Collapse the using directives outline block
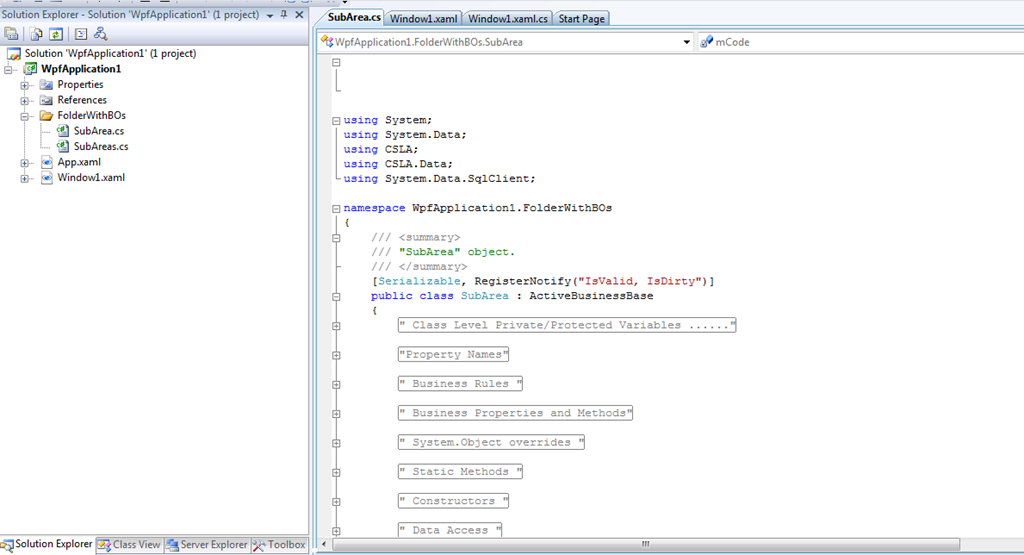The height and width of the screenshot is (555, 1024). tap(336, 121)
